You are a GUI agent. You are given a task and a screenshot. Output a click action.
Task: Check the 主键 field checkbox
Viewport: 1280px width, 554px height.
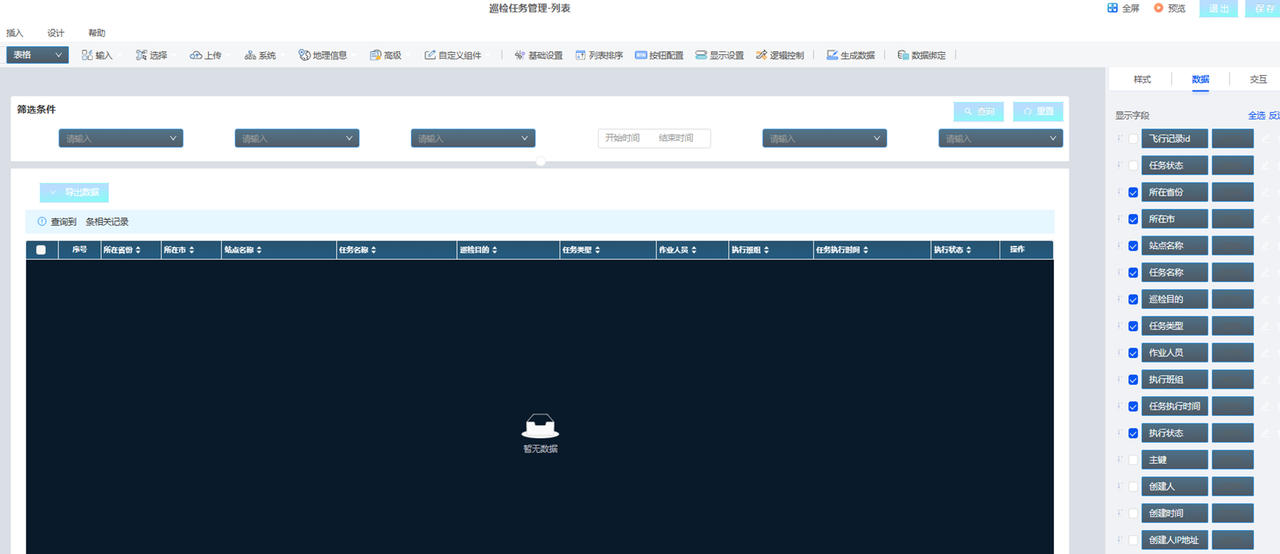[x=1133, y=460]
